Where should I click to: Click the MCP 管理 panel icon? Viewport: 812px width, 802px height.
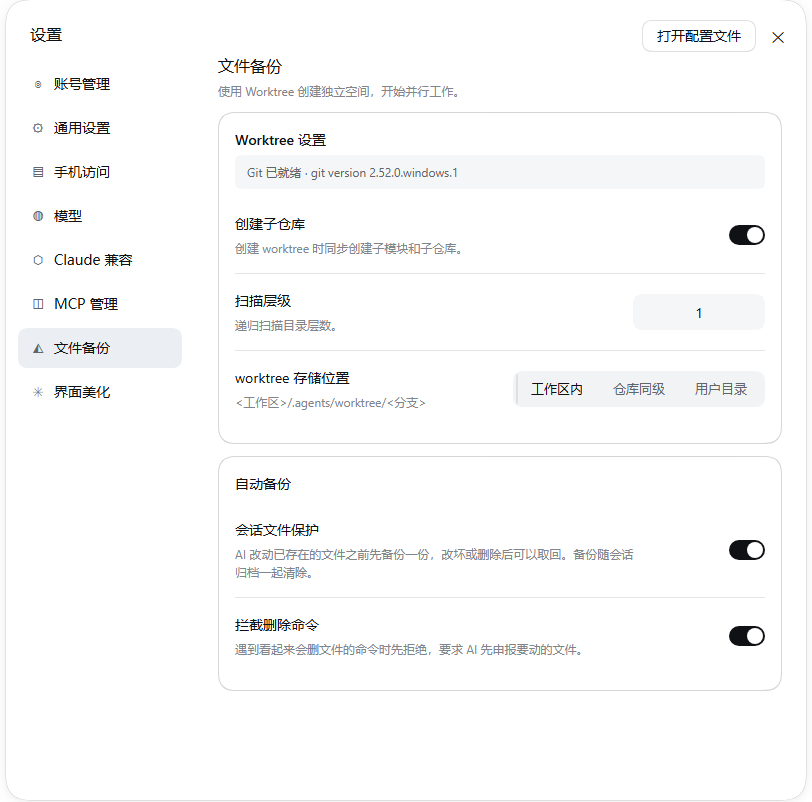(38, 304)
